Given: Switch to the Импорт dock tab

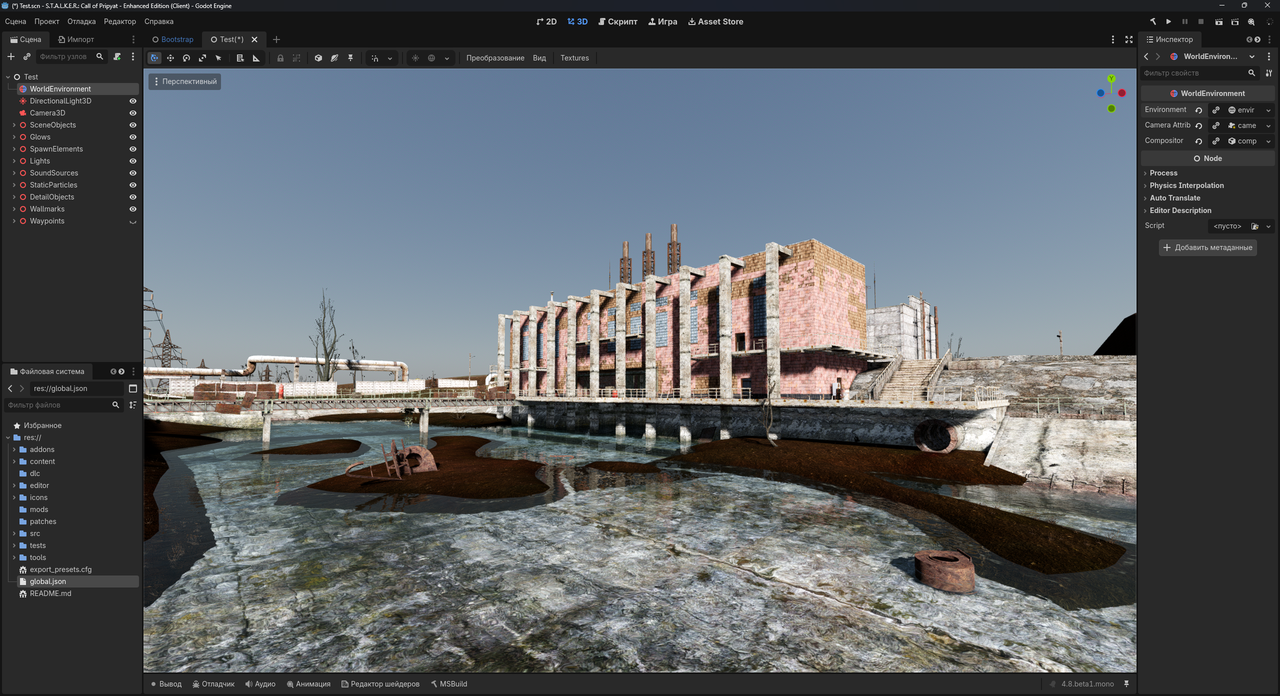Looking at the screenshot, I should [75, 40].
